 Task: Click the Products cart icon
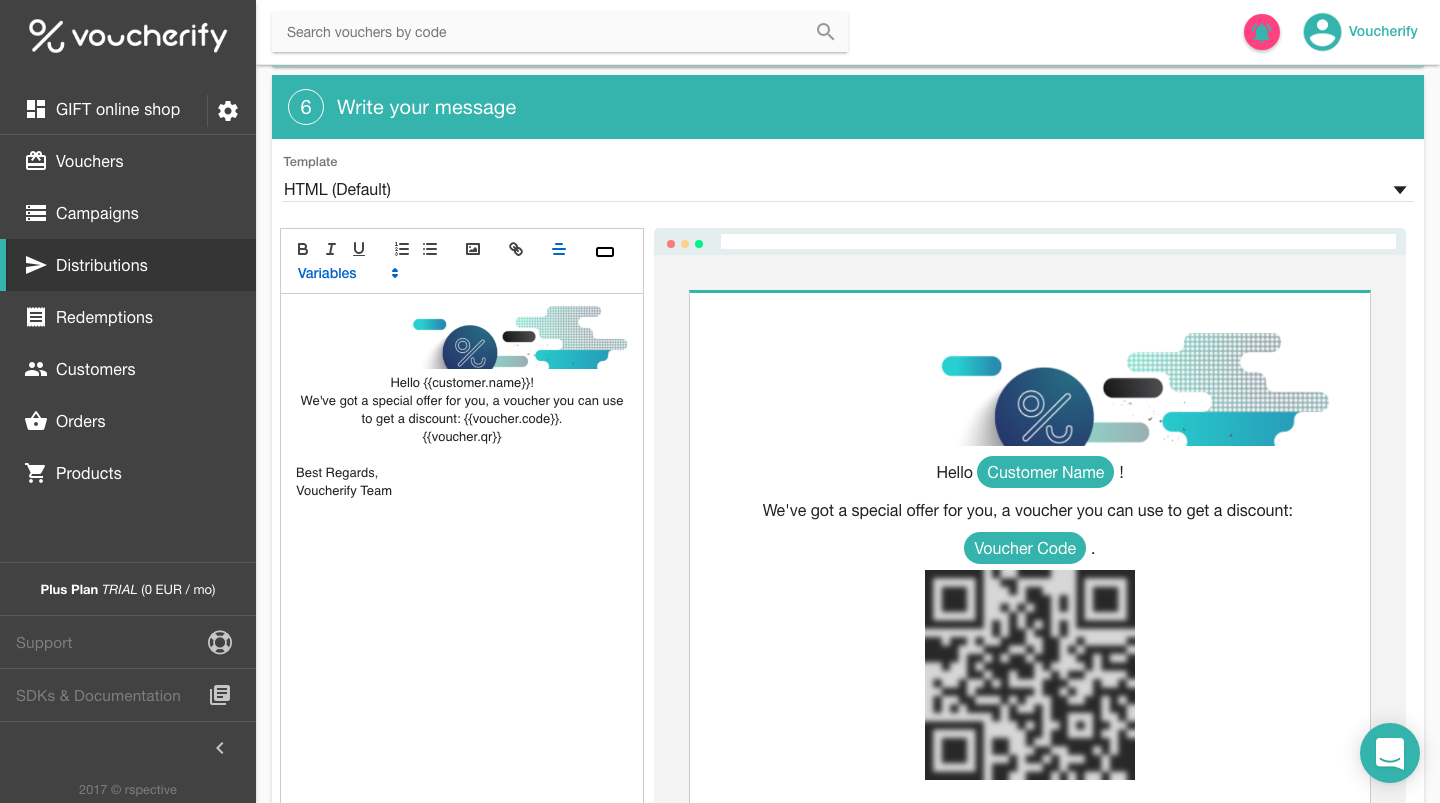[x=36, y=473]
